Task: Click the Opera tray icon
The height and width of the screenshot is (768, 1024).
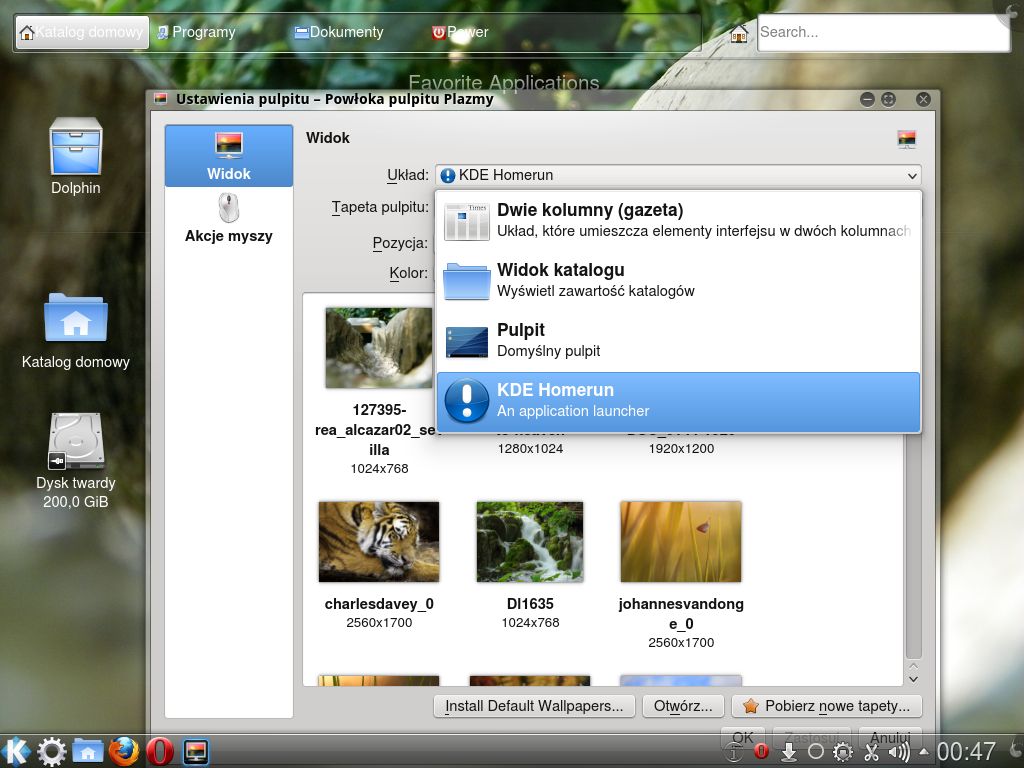Action: pyautogui.click(x=761, y=752)
